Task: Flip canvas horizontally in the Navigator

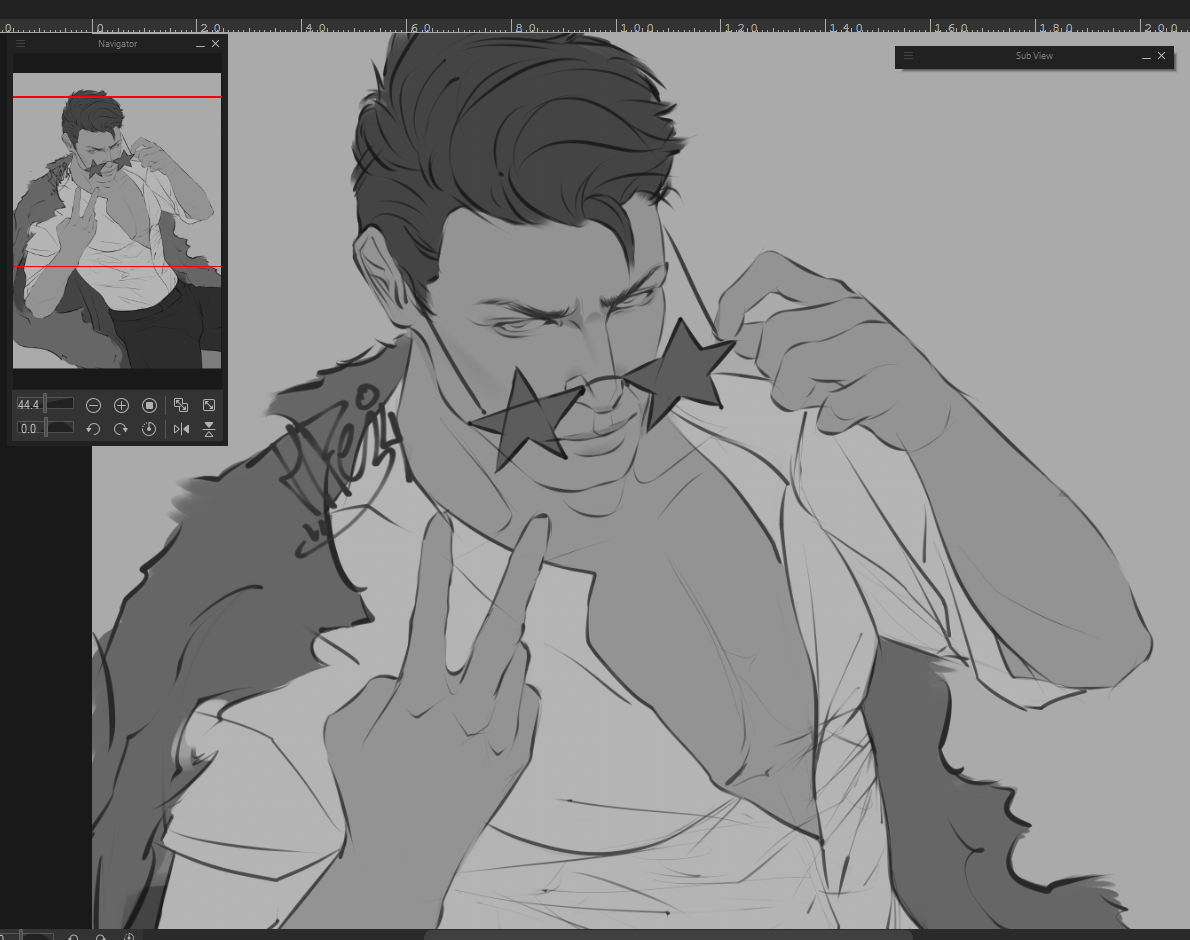Action: click(x=181, y=429)
